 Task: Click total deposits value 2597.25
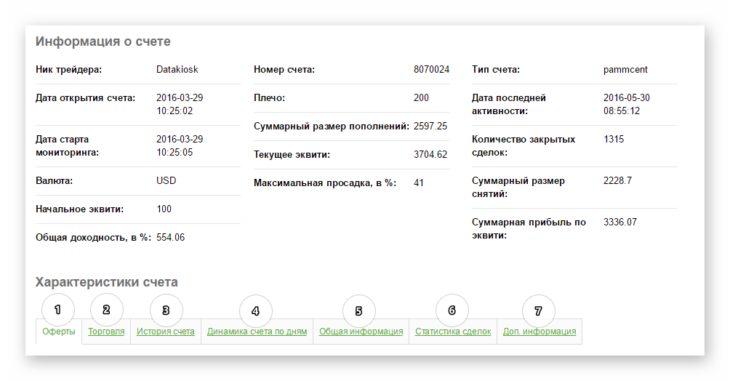(430, 126)
